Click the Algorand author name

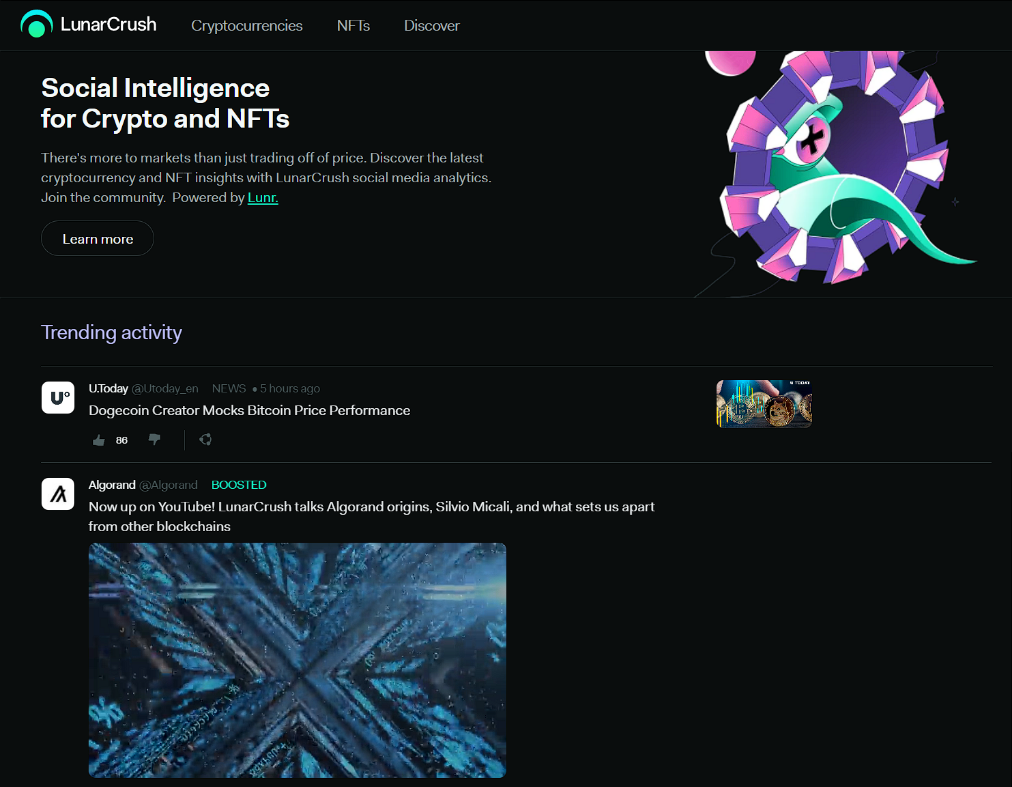pos(112,485)
